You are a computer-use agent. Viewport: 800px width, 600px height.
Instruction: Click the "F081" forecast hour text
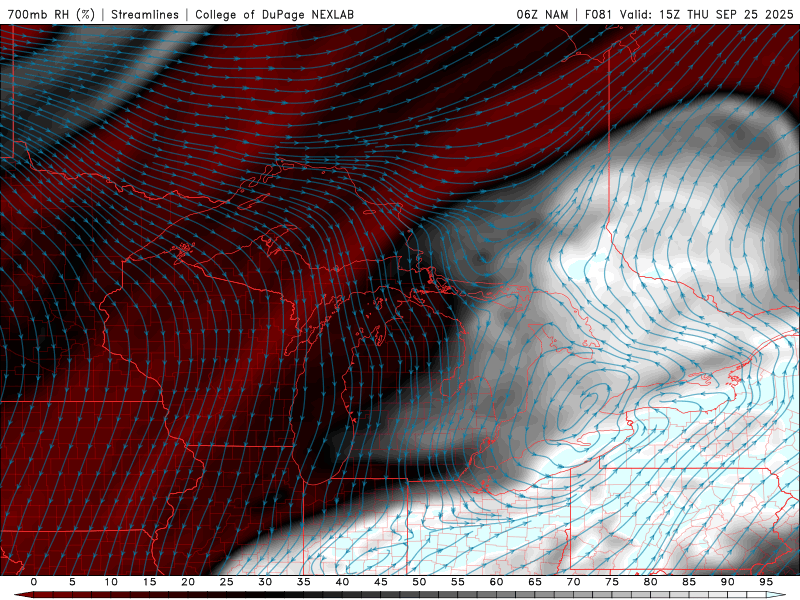(599, 14)
